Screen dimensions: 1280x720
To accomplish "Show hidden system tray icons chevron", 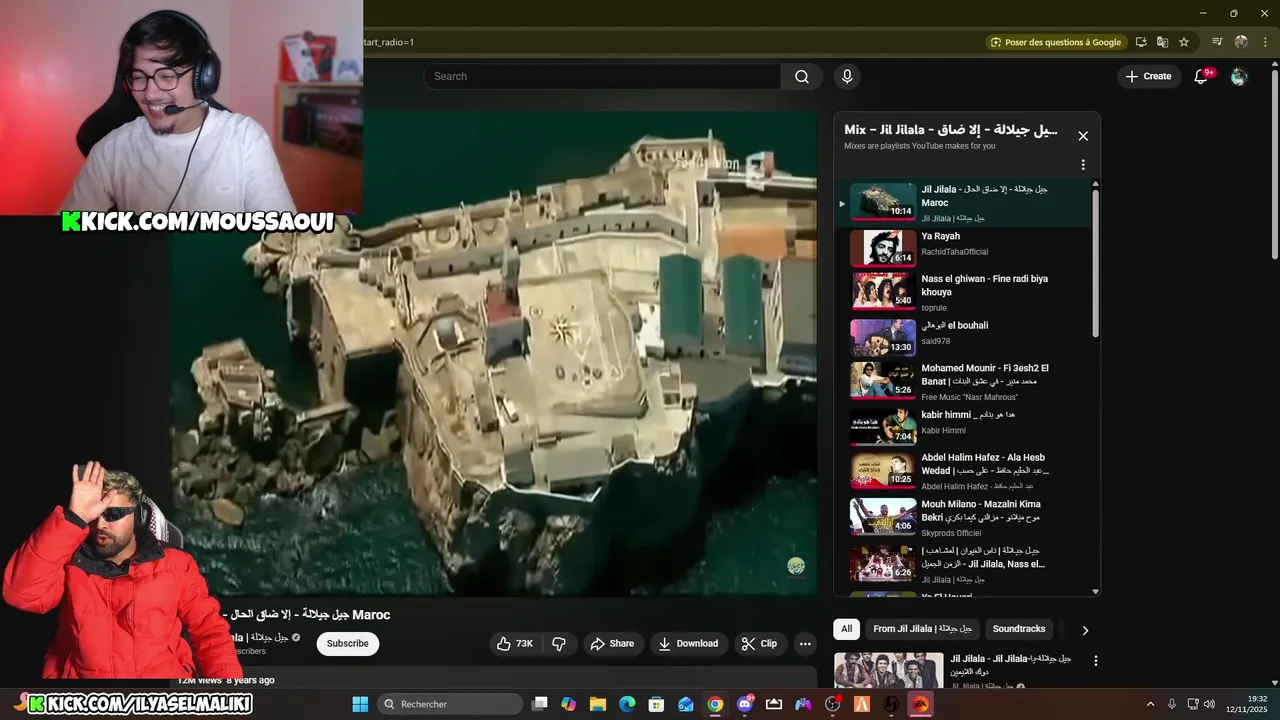I will [x=1150, y=704].
